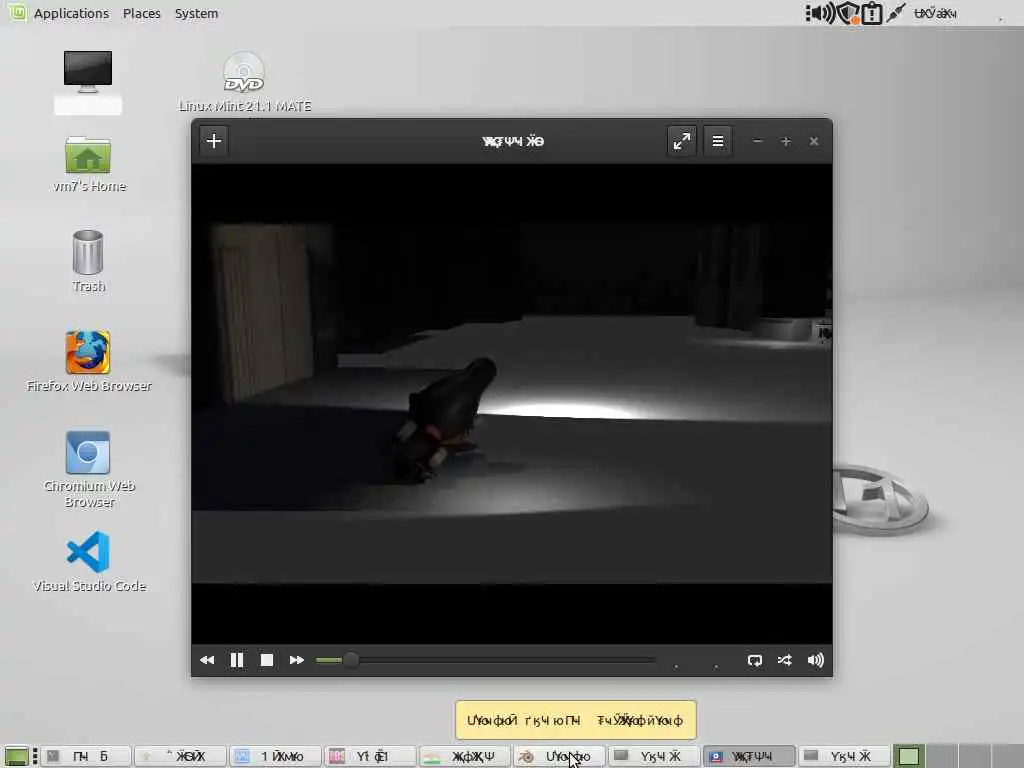Switch to third taskbar window with blue icon

click(276, 756)
